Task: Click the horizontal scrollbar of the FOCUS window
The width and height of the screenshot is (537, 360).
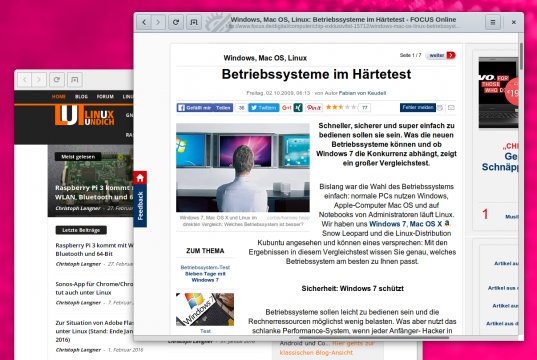Action: coord(374,337)
